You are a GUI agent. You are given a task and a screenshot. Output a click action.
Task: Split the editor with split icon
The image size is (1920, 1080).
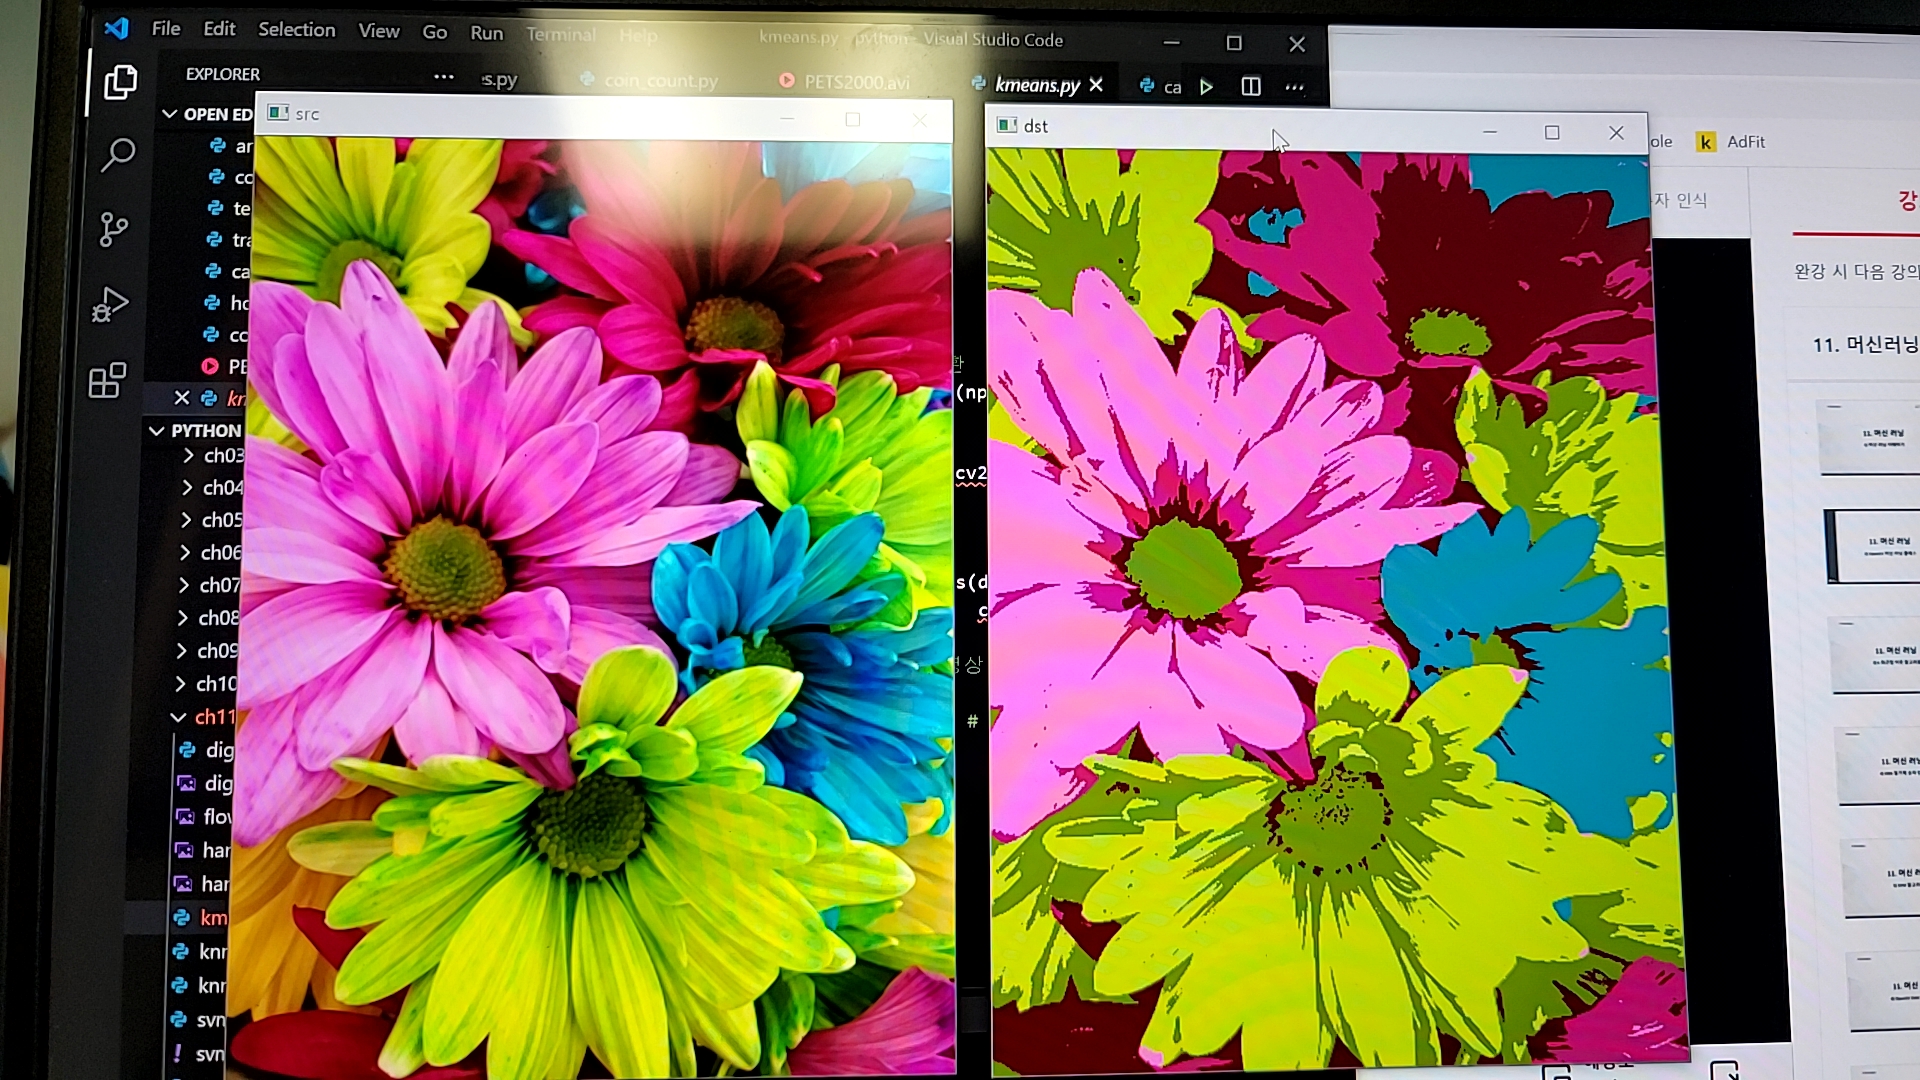[1251, 87]
